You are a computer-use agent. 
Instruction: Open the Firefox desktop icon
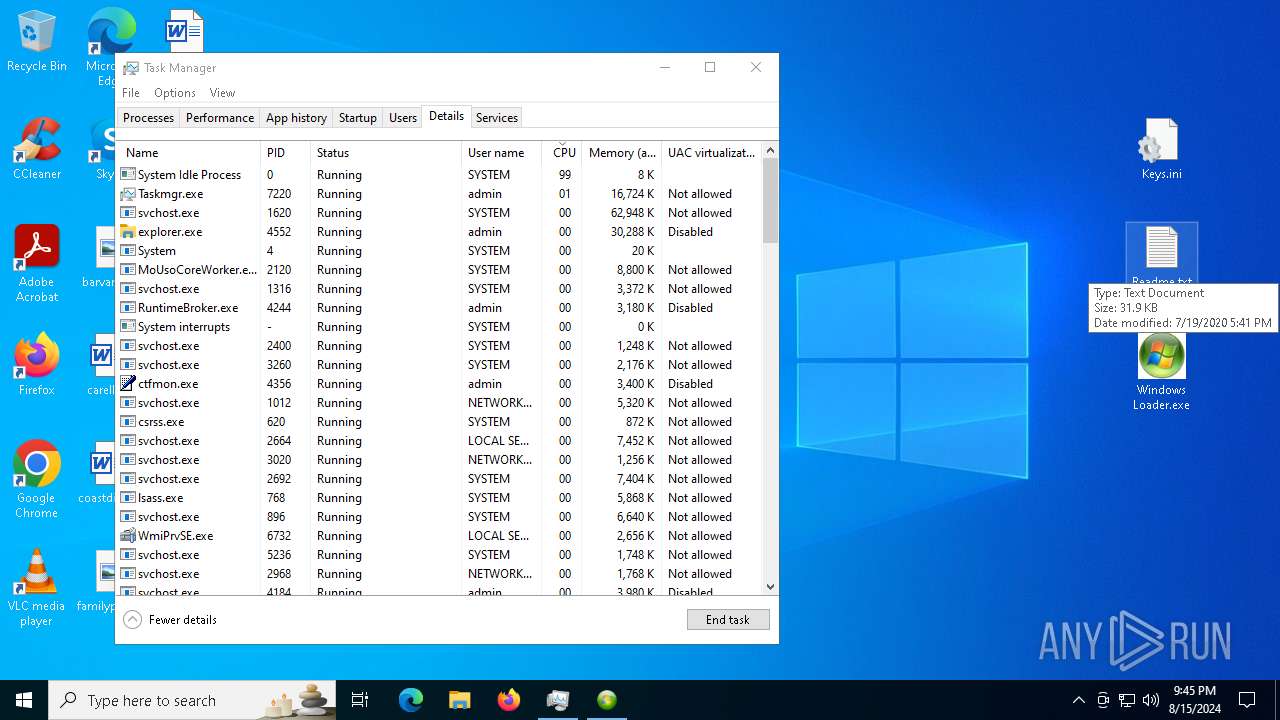37,364
